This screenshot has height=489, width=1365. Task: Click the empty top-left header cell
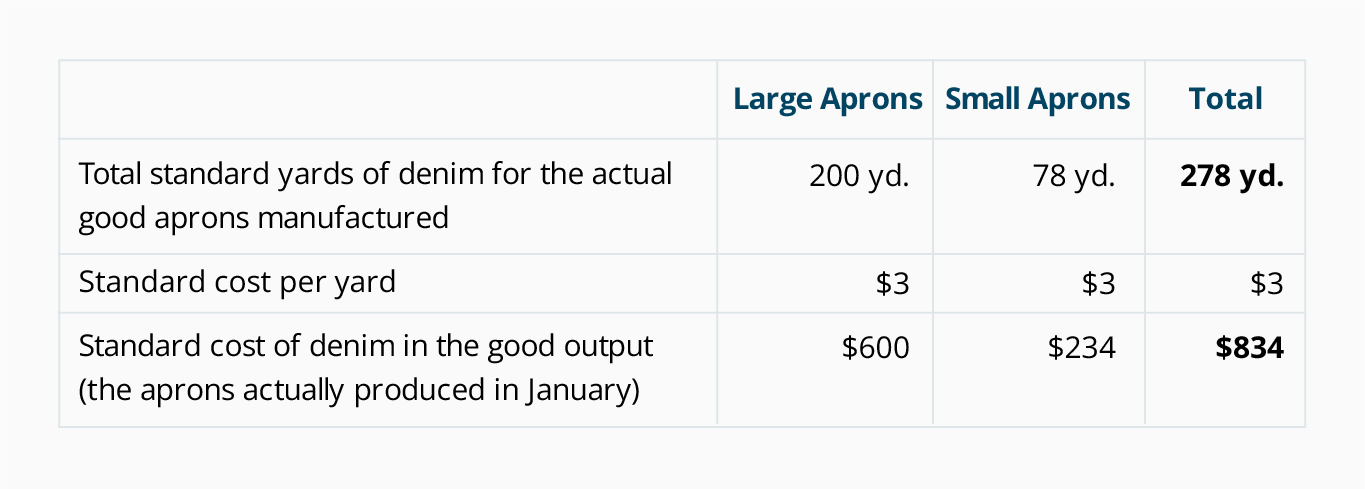coord(388,99)
